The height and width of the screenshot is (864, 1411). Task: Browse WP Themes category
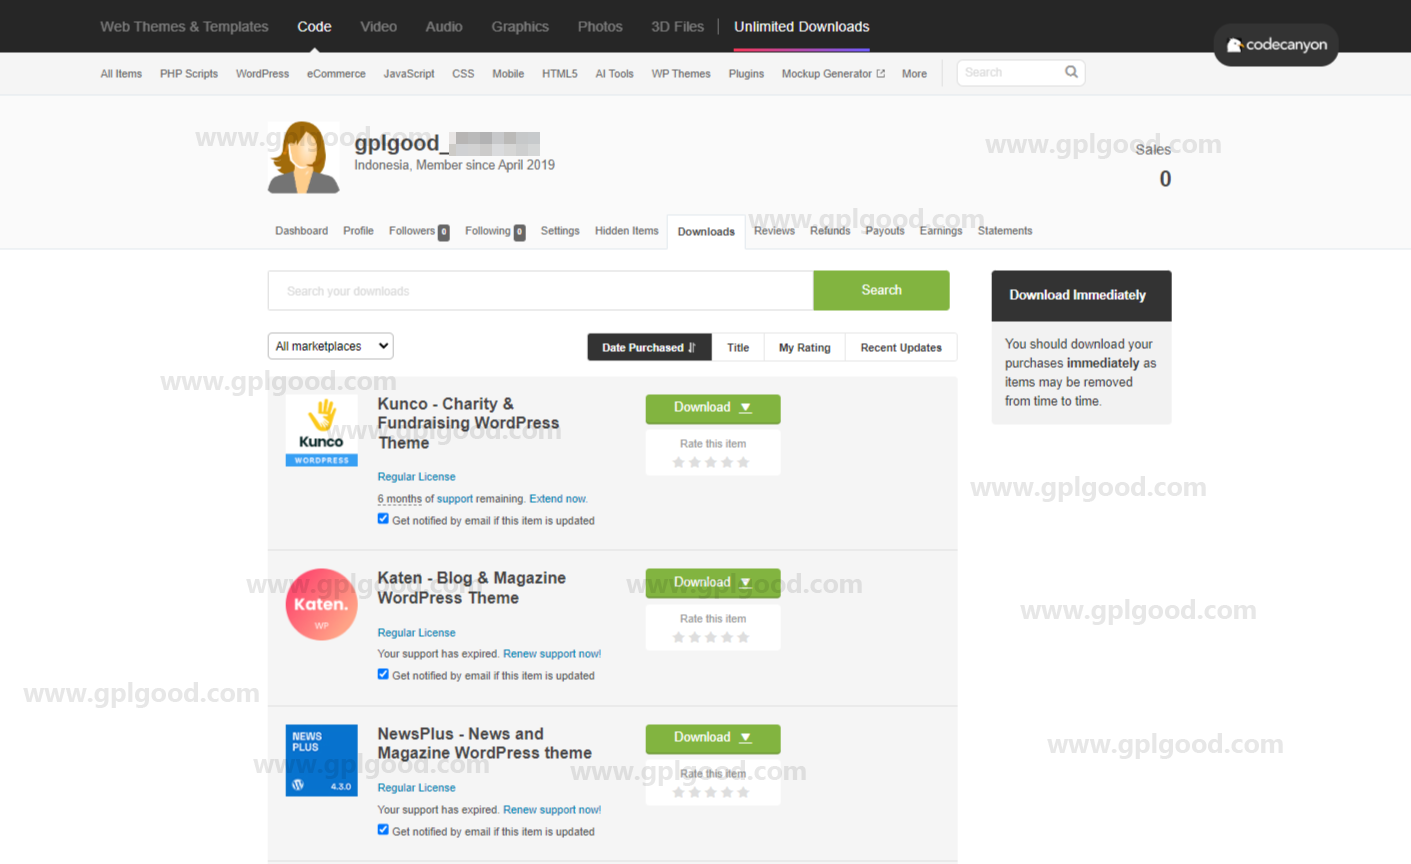coord(681,74)
